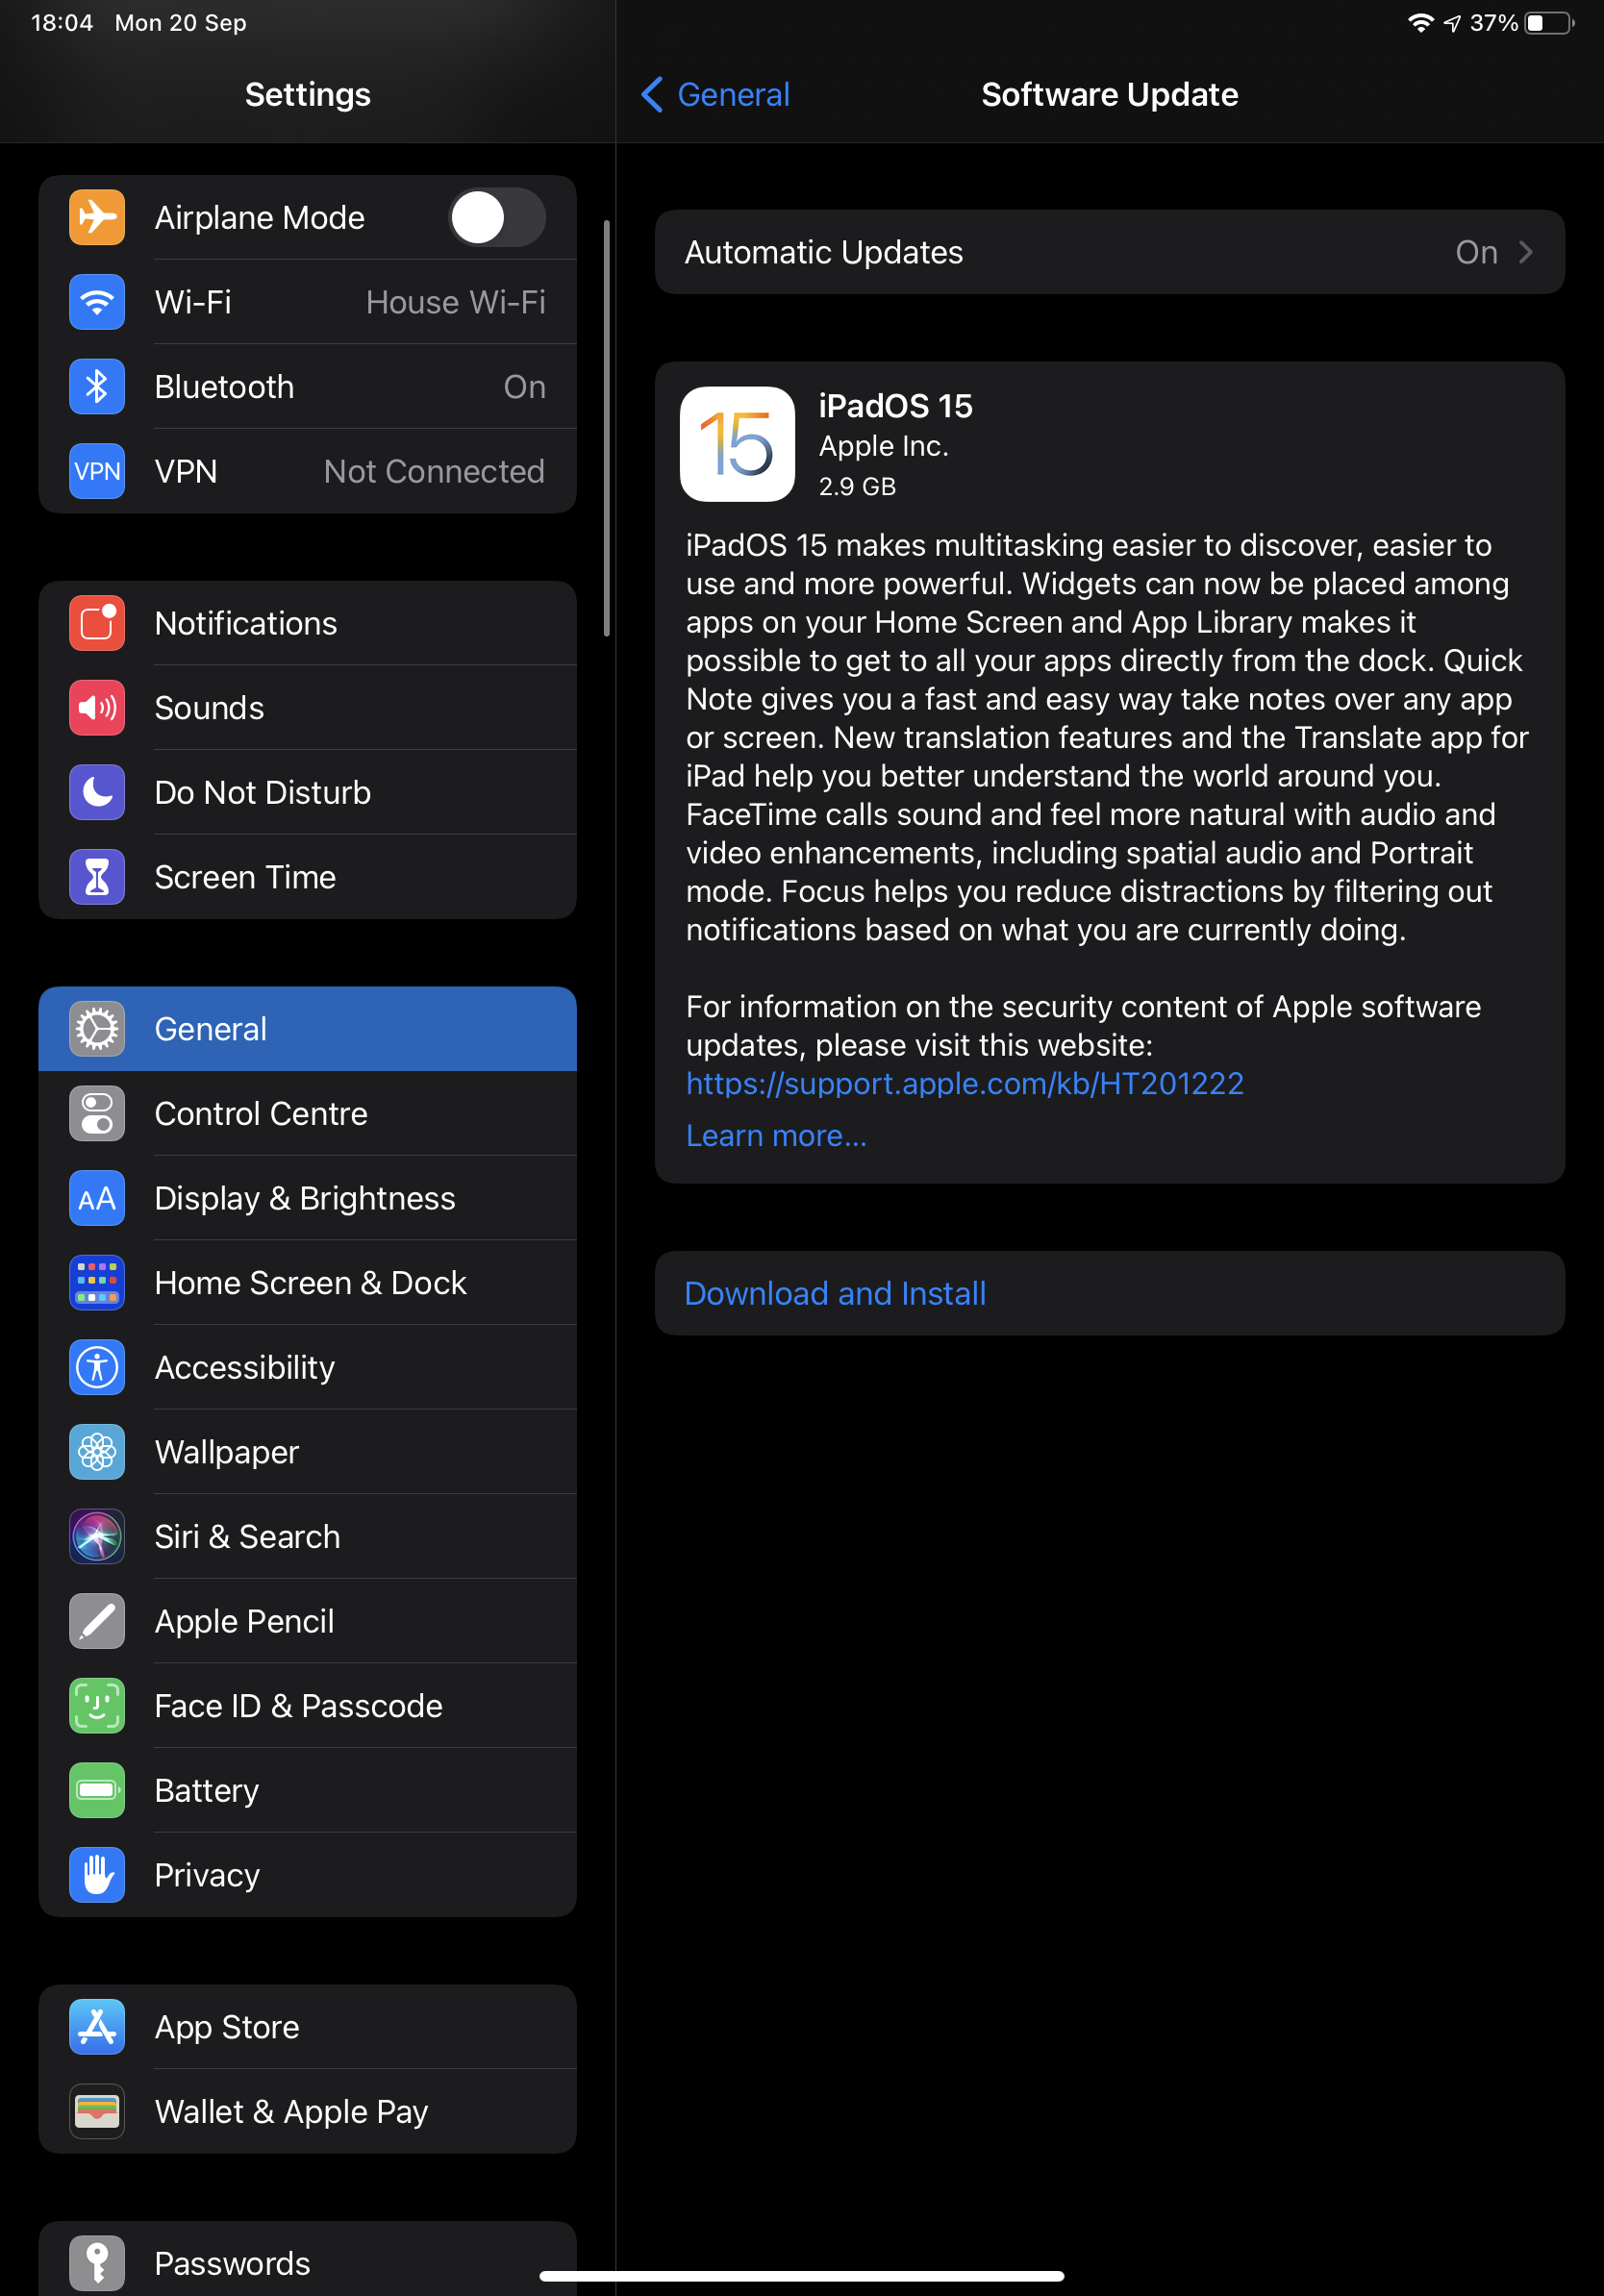The width and height of the screenshot is (1604, 2296).
Task: Tap the VPN Not Connected status
Action: point(434,471)
